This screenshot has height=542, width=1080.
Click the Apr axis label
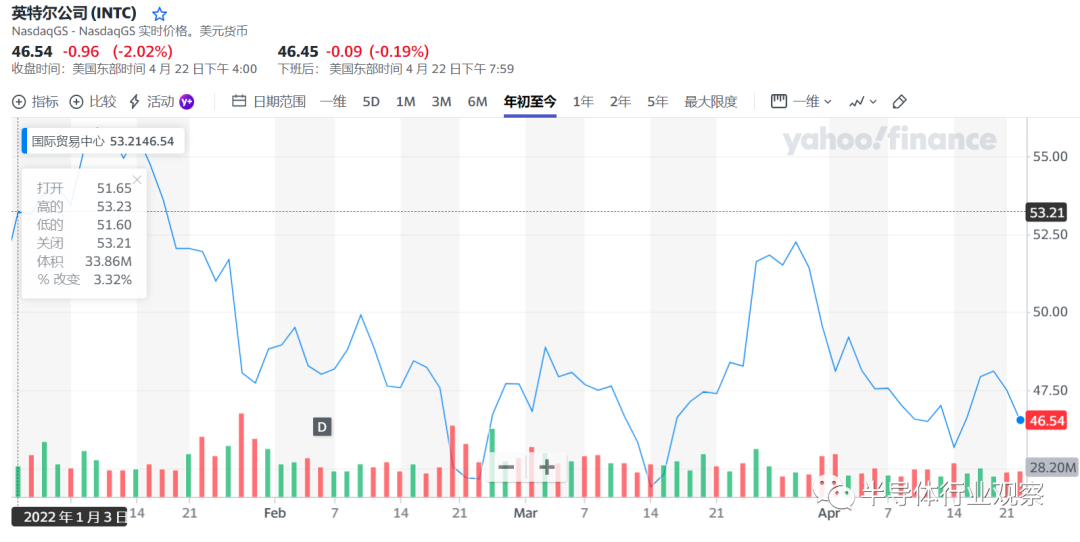click(x=827, y=513)
